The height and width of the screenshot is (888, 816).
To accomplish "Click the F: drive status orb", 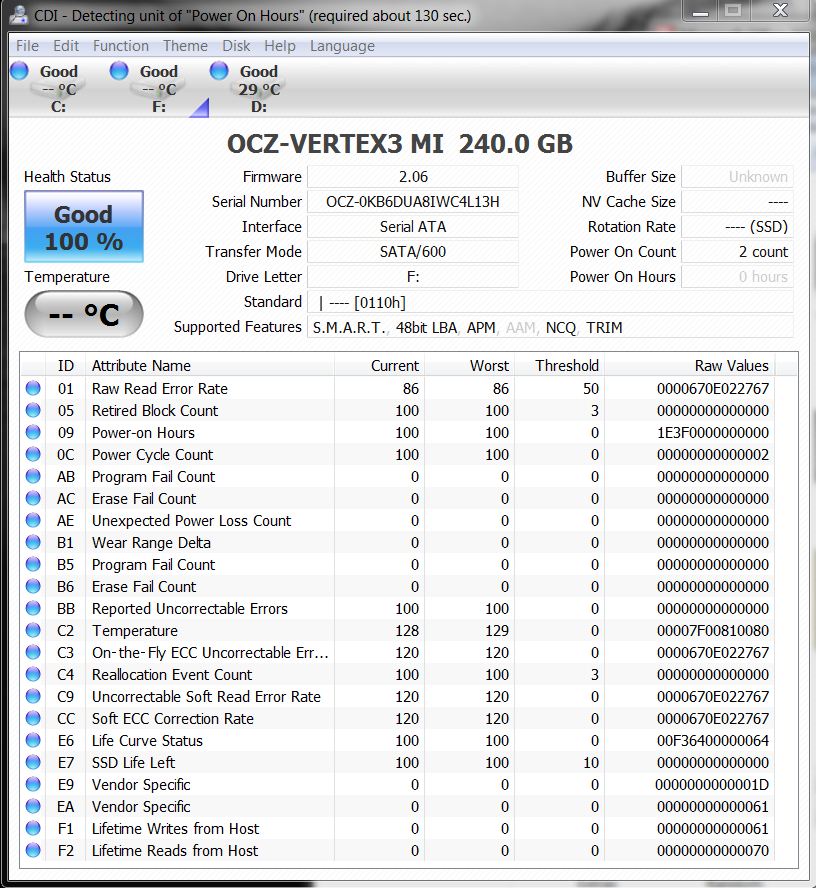I will point(119,71).
